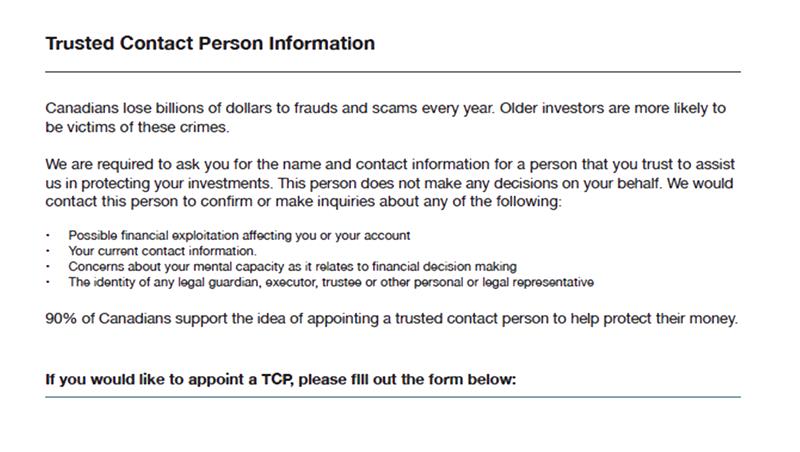800x452 pixels.
Task: Click the words 'be victims of these crimes'
Action: tap(137, 127)
